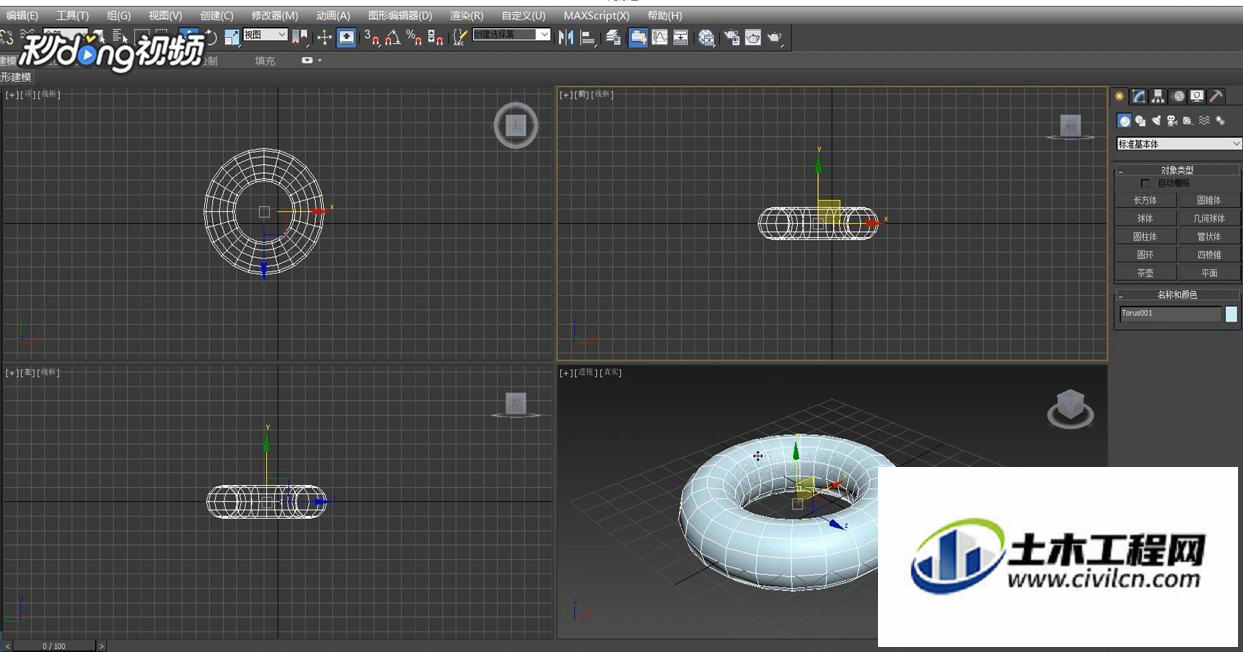Click the 管状体 button
Image resolution: width=1243 pixels, height=652 pixels.
[1209, 237]
